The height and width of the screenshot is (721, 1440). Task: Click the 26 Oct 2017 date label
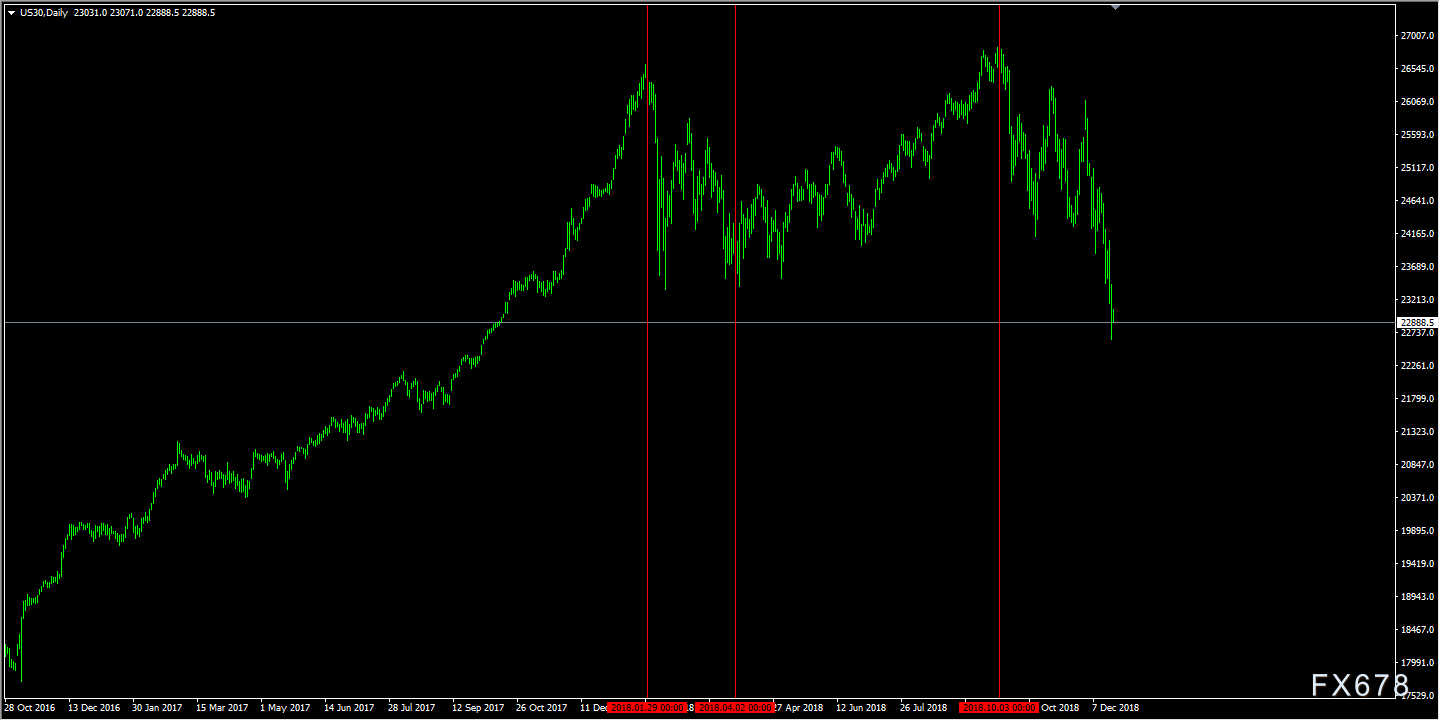[x=542, y=708]
